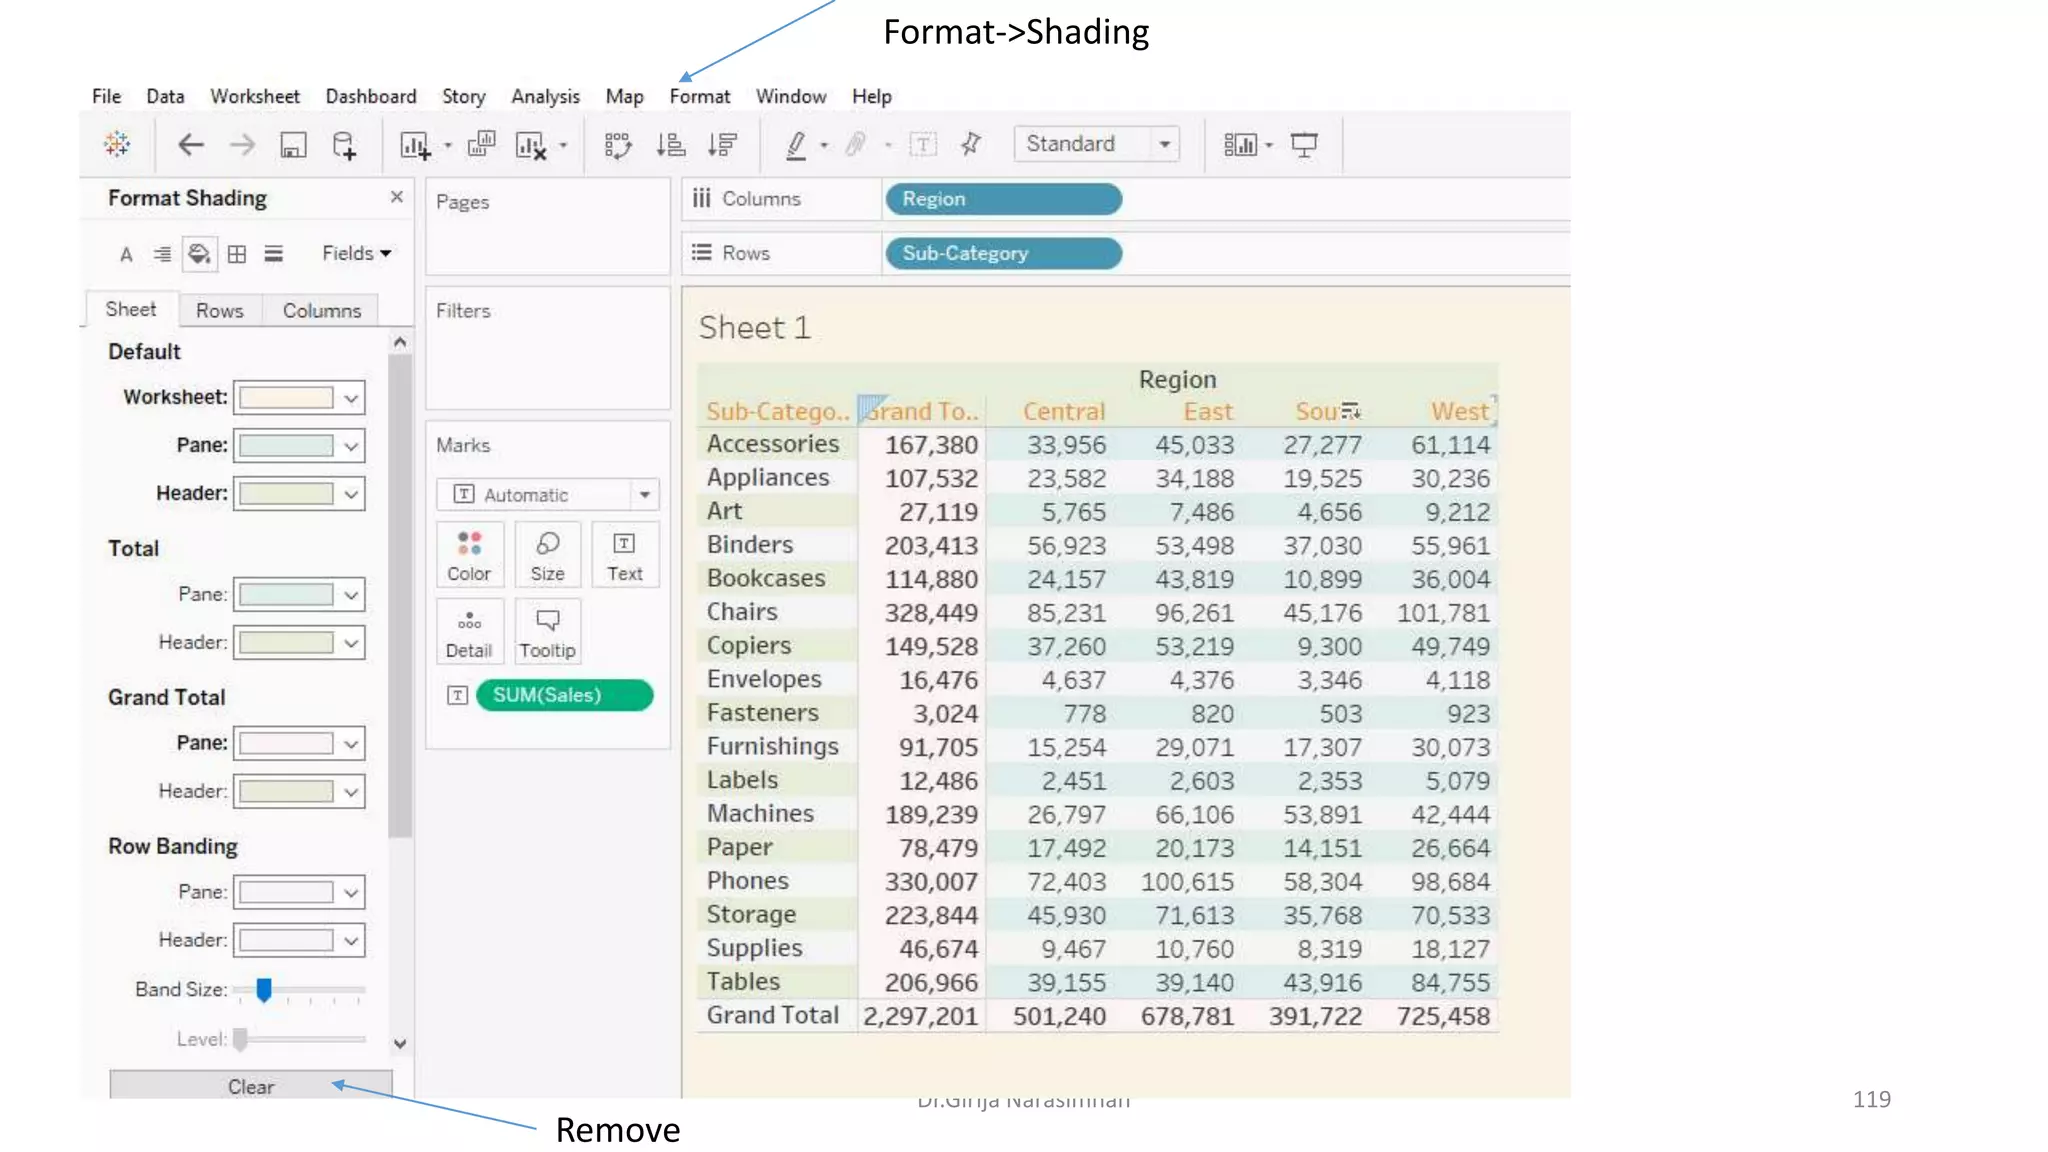Switch to the Rows tab
Screen dimensions: 2048x1152
(219, 311)
